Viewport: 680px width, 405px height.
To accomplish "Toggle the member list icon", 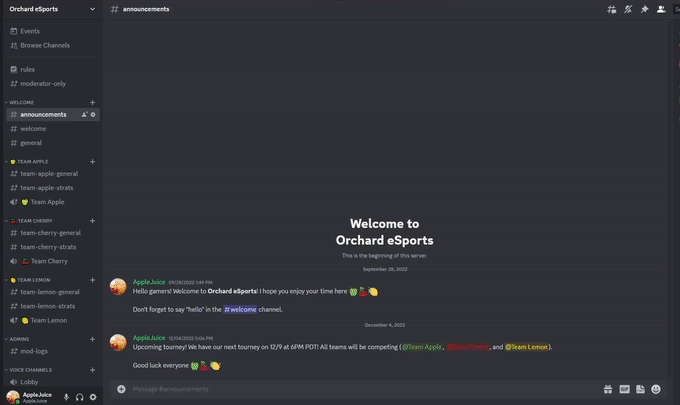I will (x=661, y=9).
